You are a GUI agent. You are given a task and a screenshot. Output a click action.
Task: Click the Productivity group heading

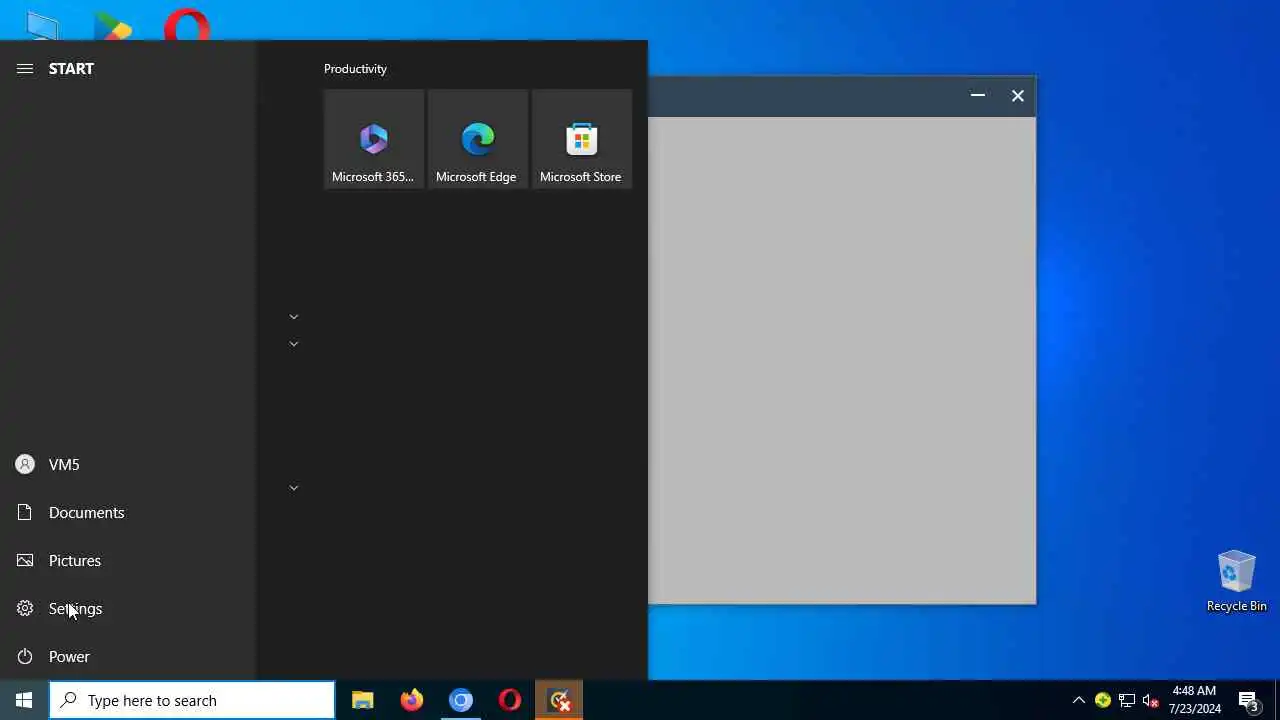point(355,69)
